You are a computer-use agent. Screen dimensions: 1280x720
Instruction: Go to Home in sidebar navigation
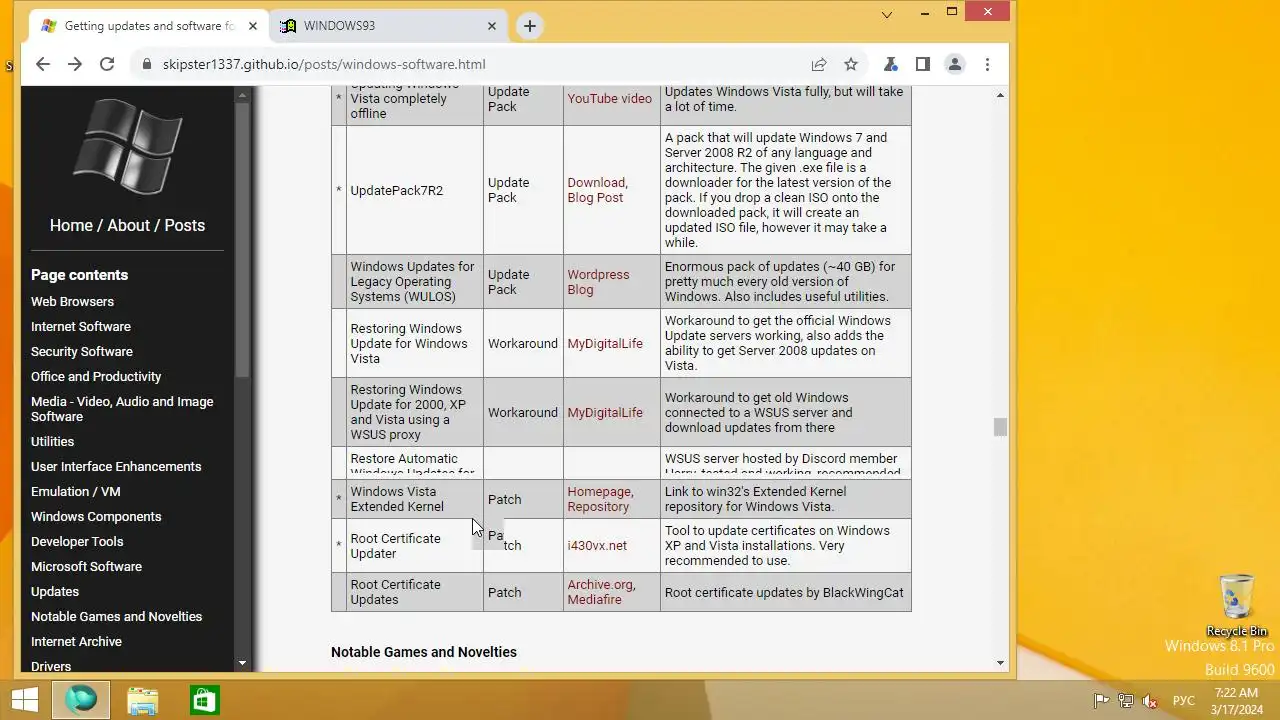click(71, 225)
